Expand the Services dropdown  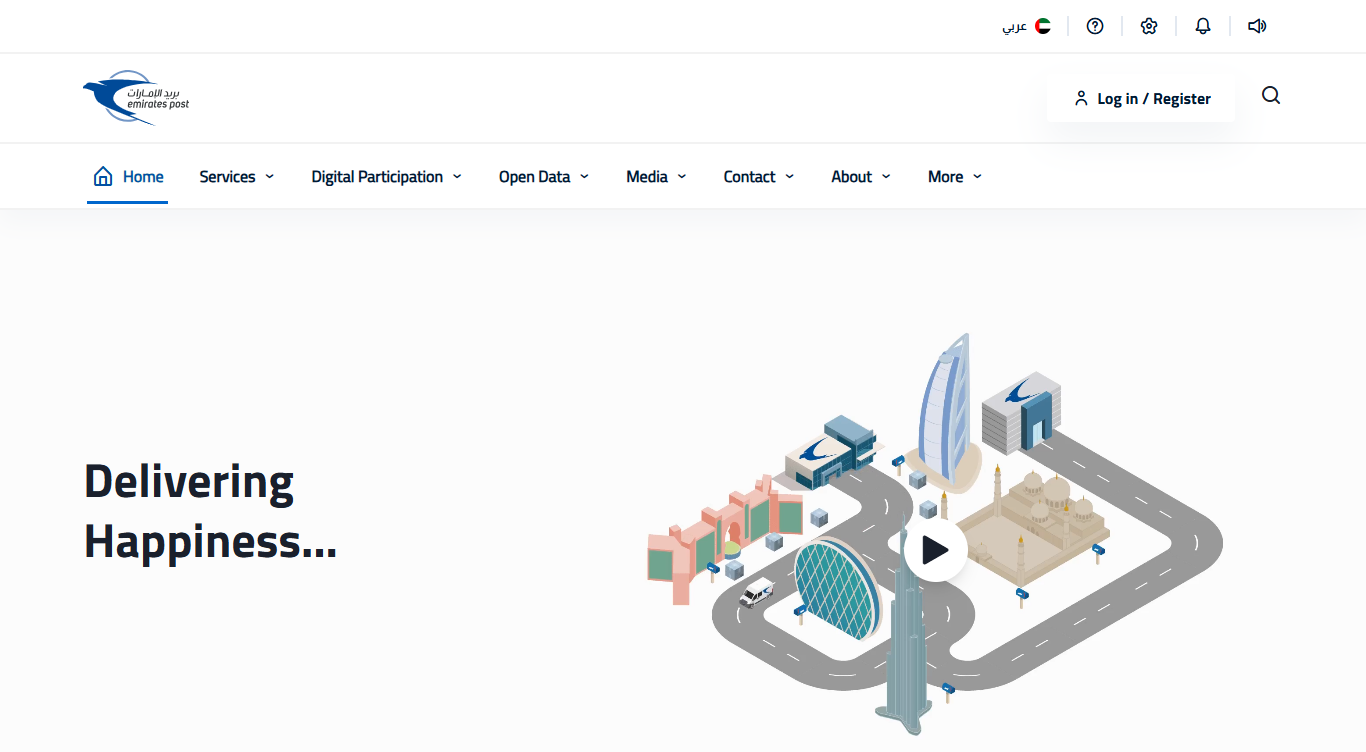(x=237, y=177)
